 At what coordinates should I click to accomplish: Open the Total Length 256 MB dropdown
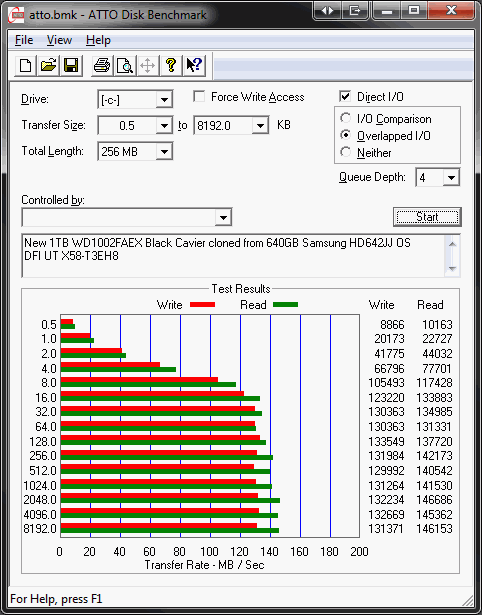pos(164,151)
